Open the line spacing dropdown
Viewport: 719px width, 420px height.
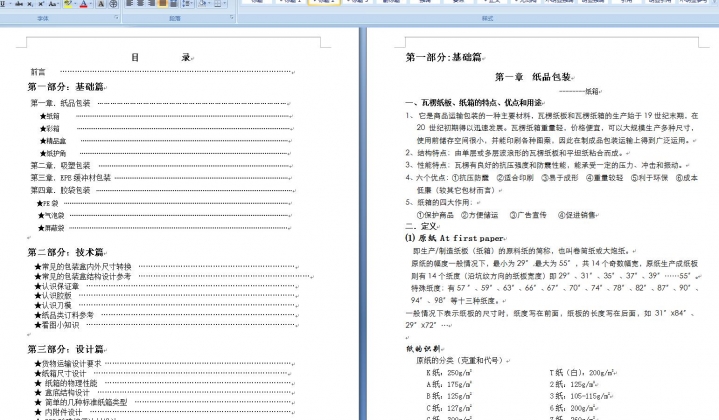click(x=187, y=3)
